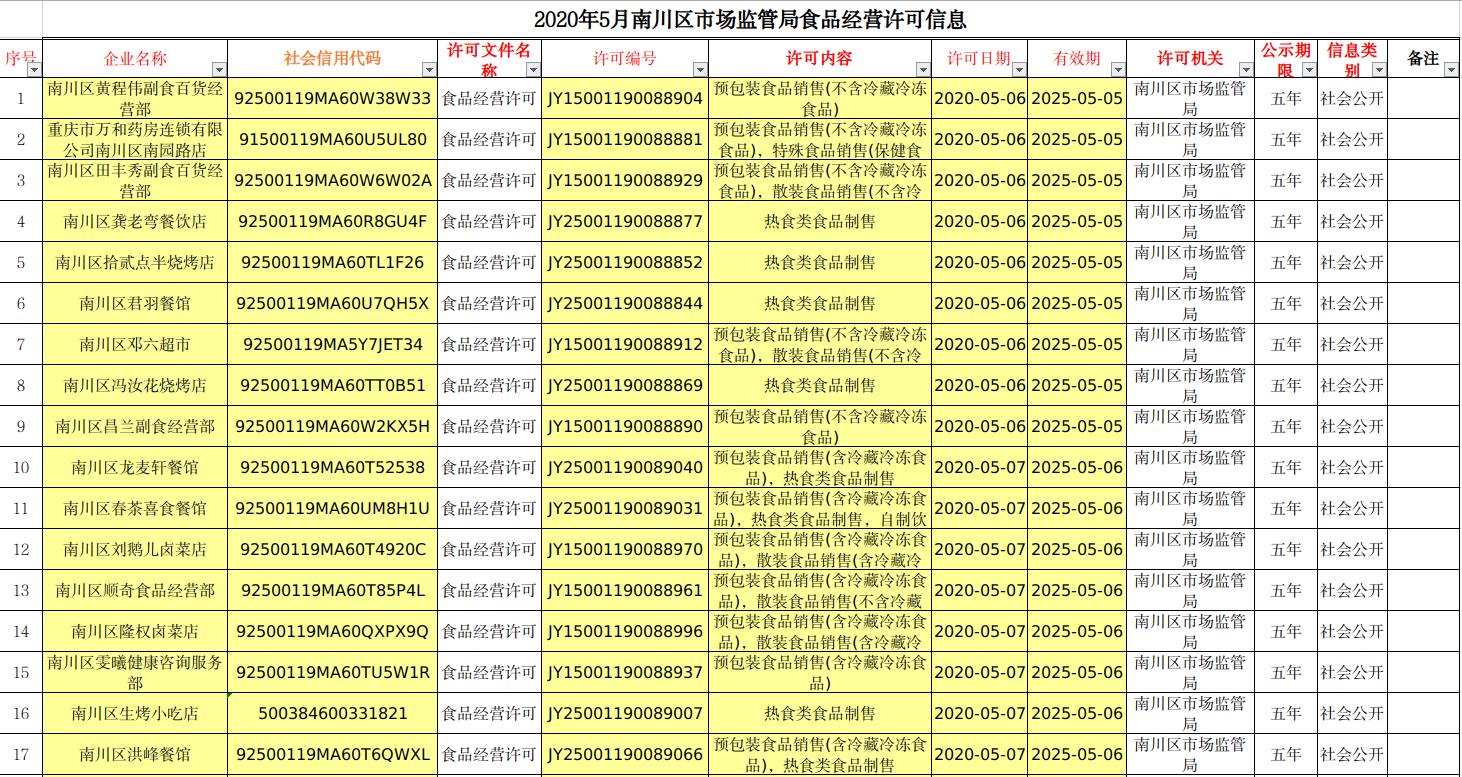Image resolution: width=1462 pixels, height=777 pixels.
Task: Select license number JY15001190088881
Action: point(625,139)
